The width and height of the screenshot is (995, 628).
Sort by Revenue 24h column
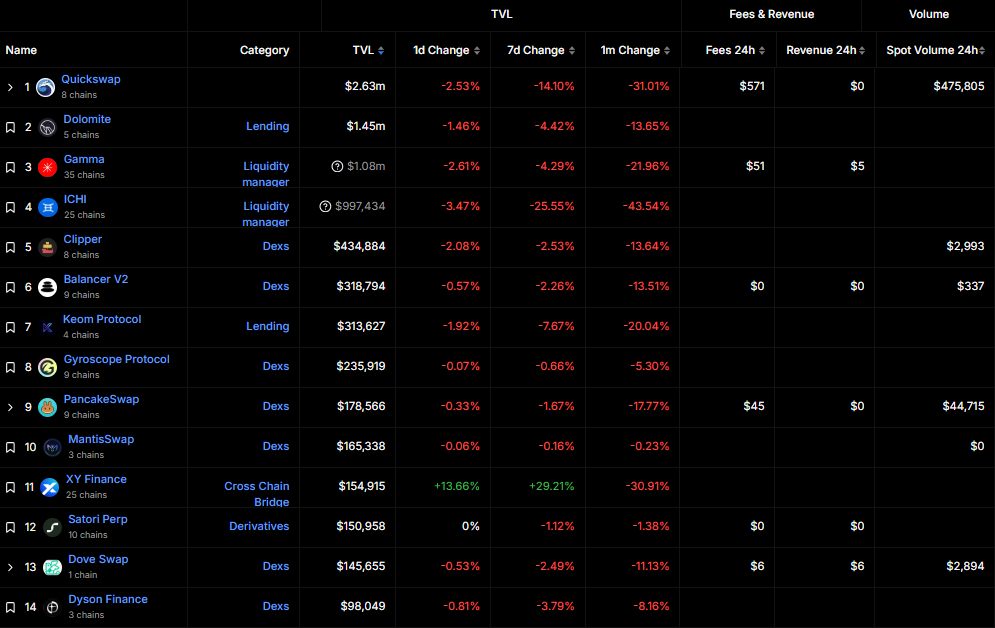point(826,50)
